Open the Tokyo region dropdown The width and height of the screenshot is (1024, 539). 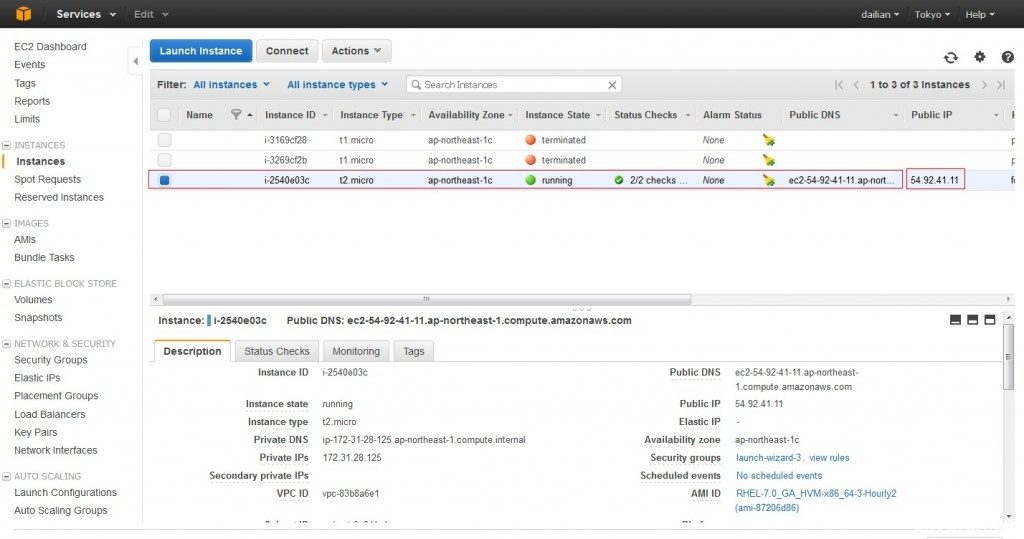click(x=932, y=14)
